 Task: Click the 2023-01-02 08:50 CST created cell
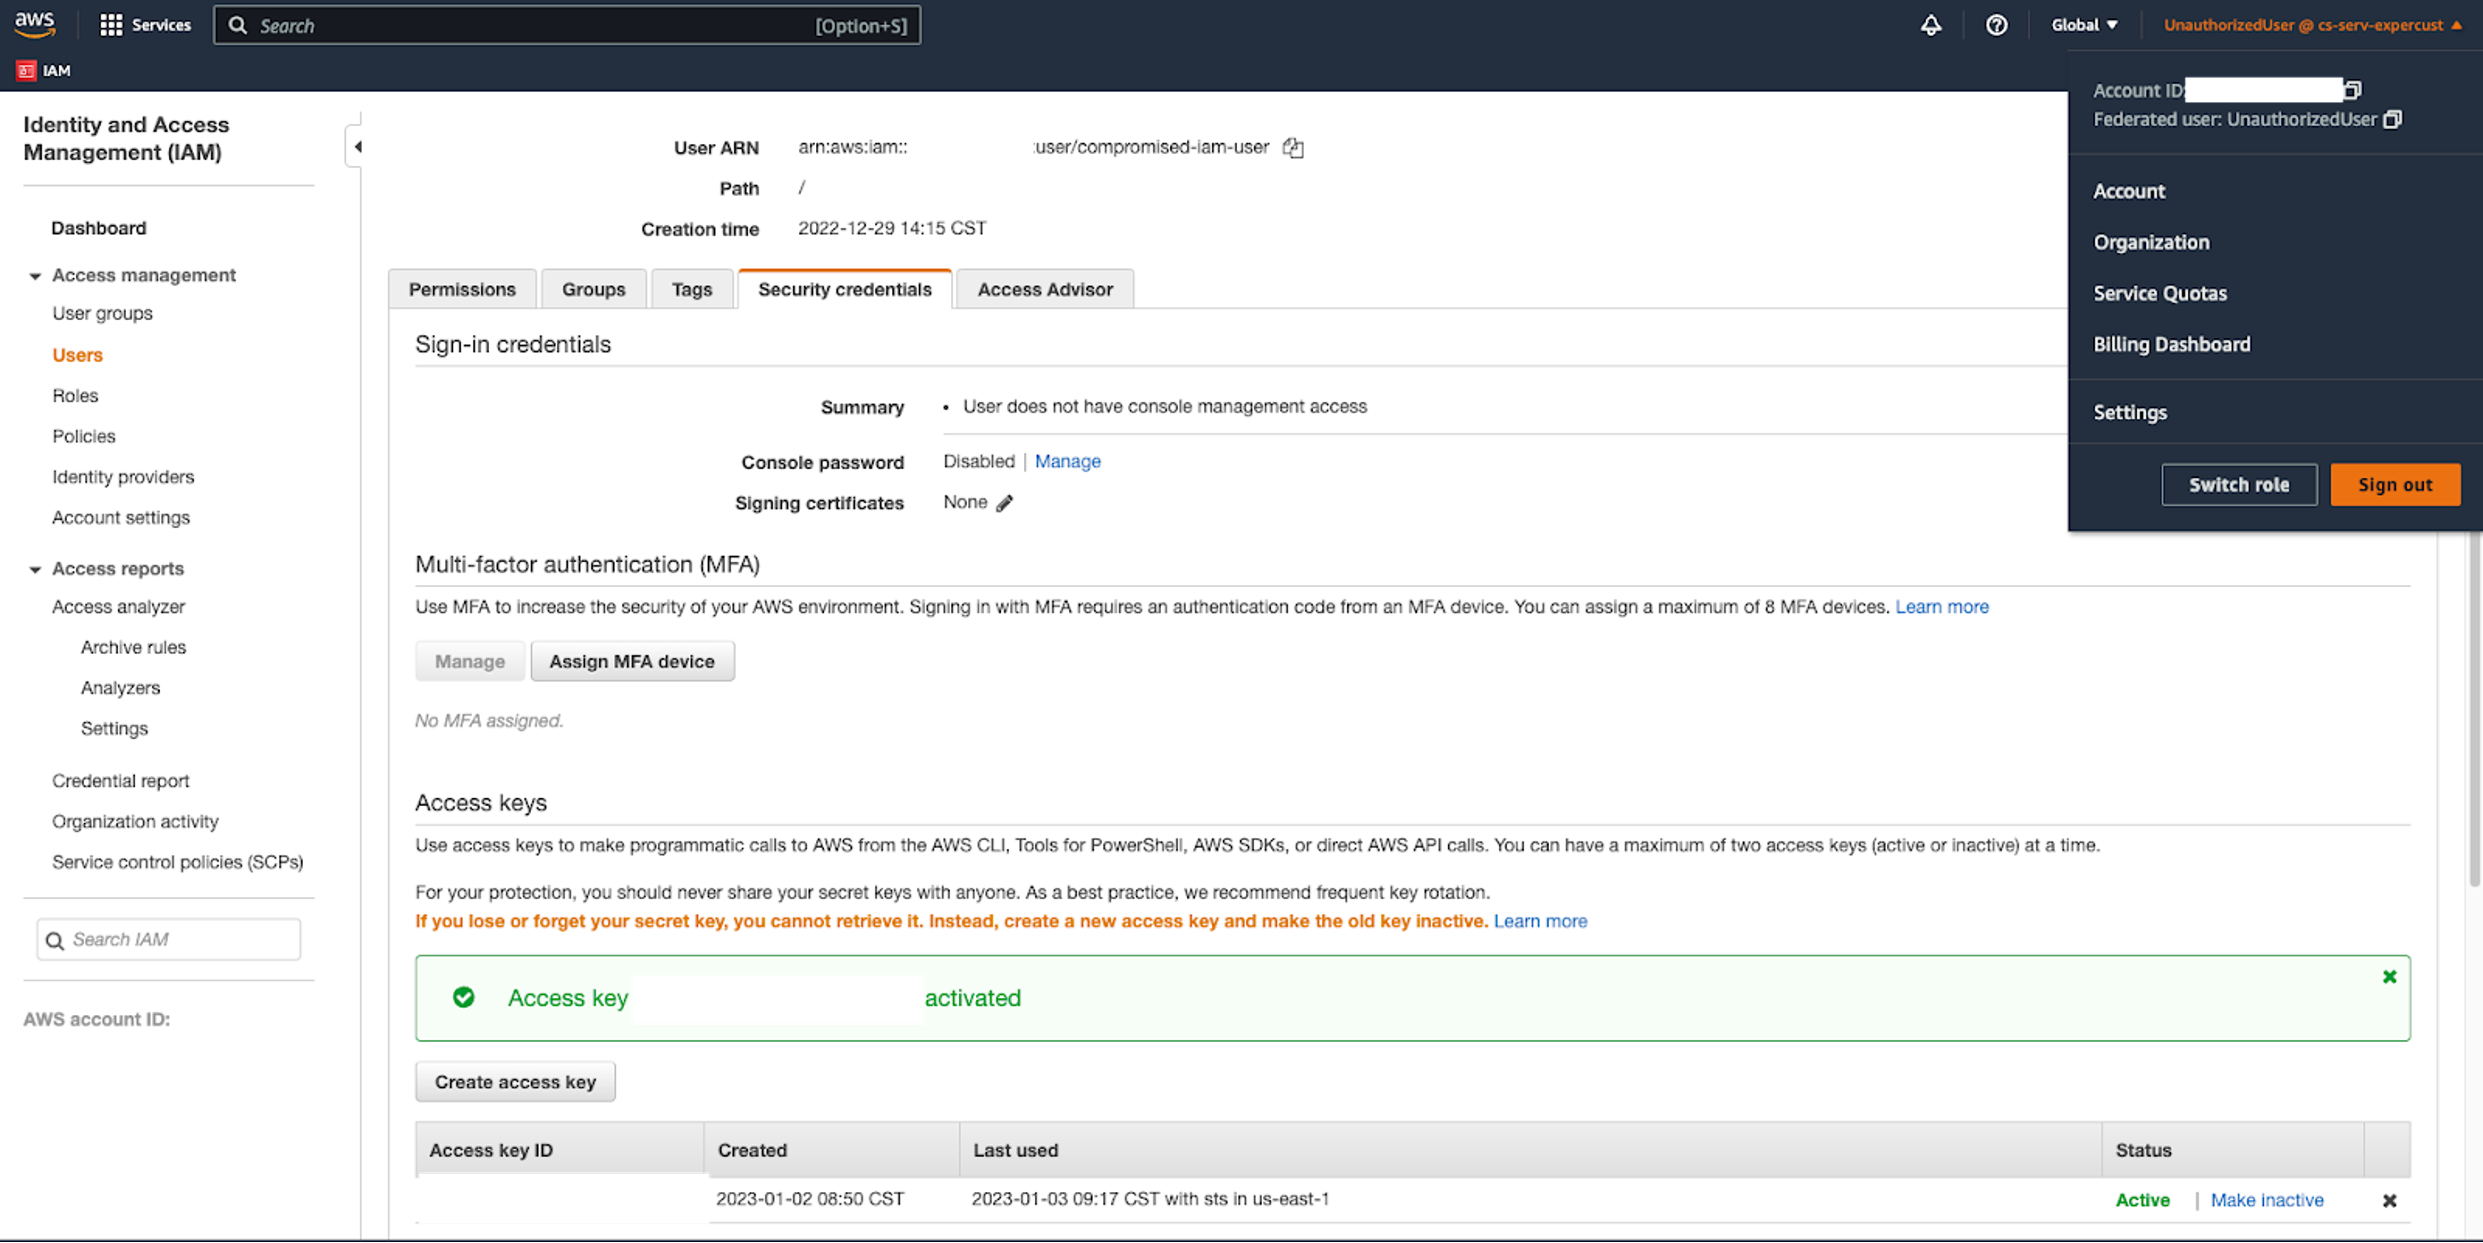click(810, 1199)
